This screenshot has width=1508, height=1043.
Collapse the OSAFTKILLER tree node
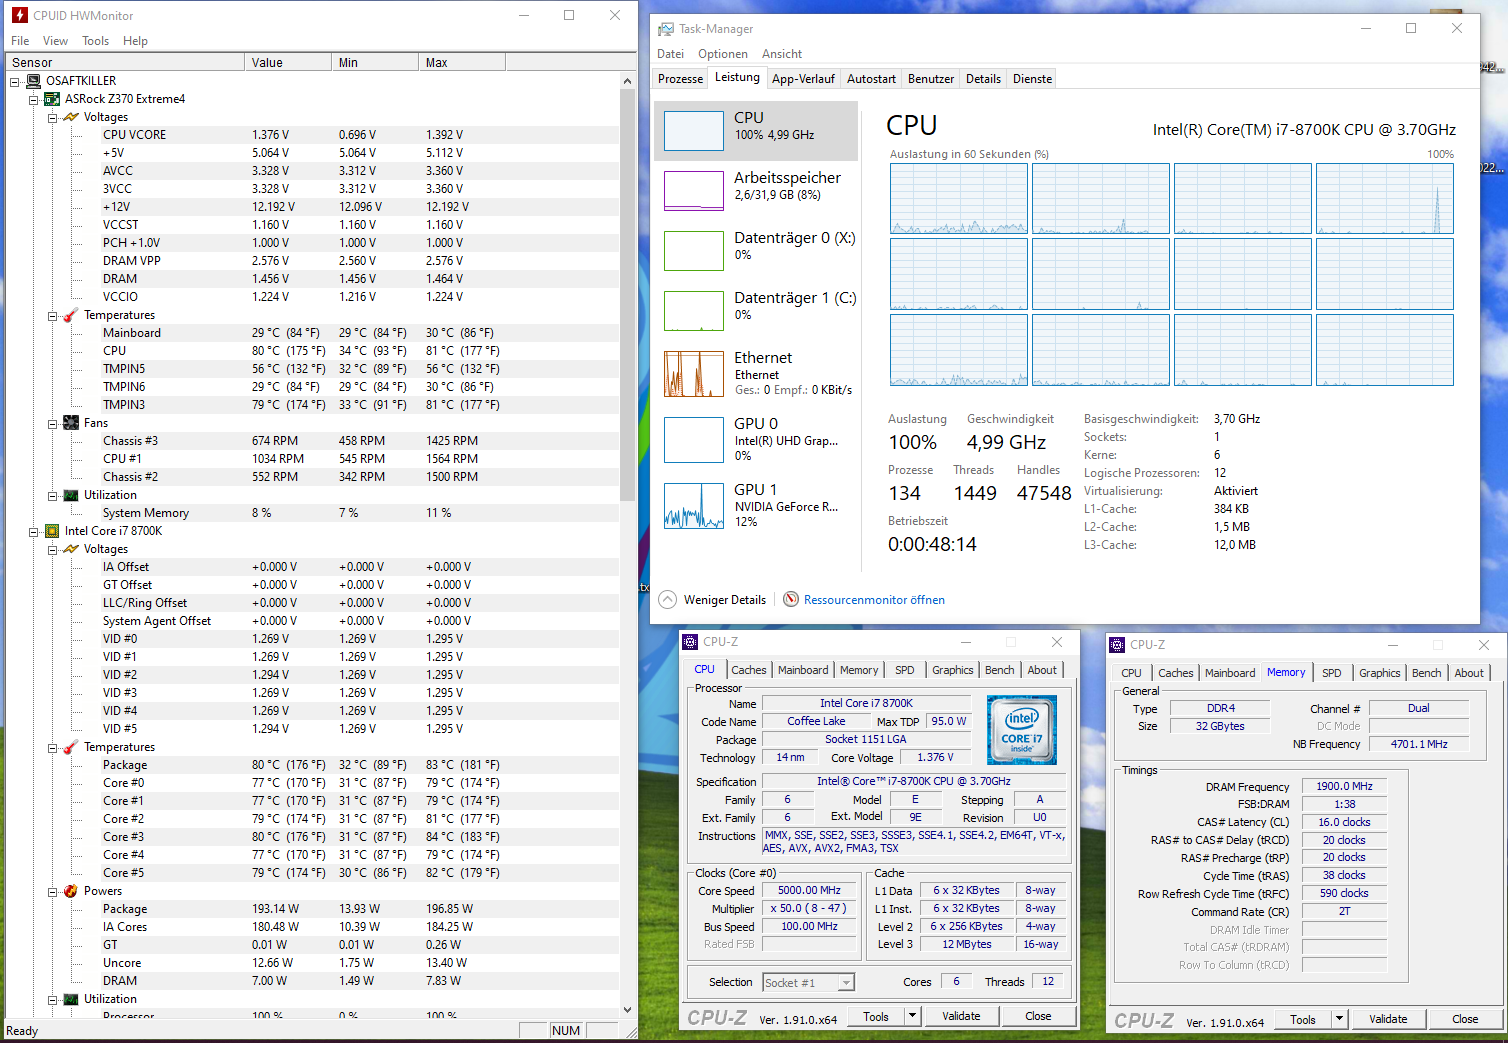(15, 81)
